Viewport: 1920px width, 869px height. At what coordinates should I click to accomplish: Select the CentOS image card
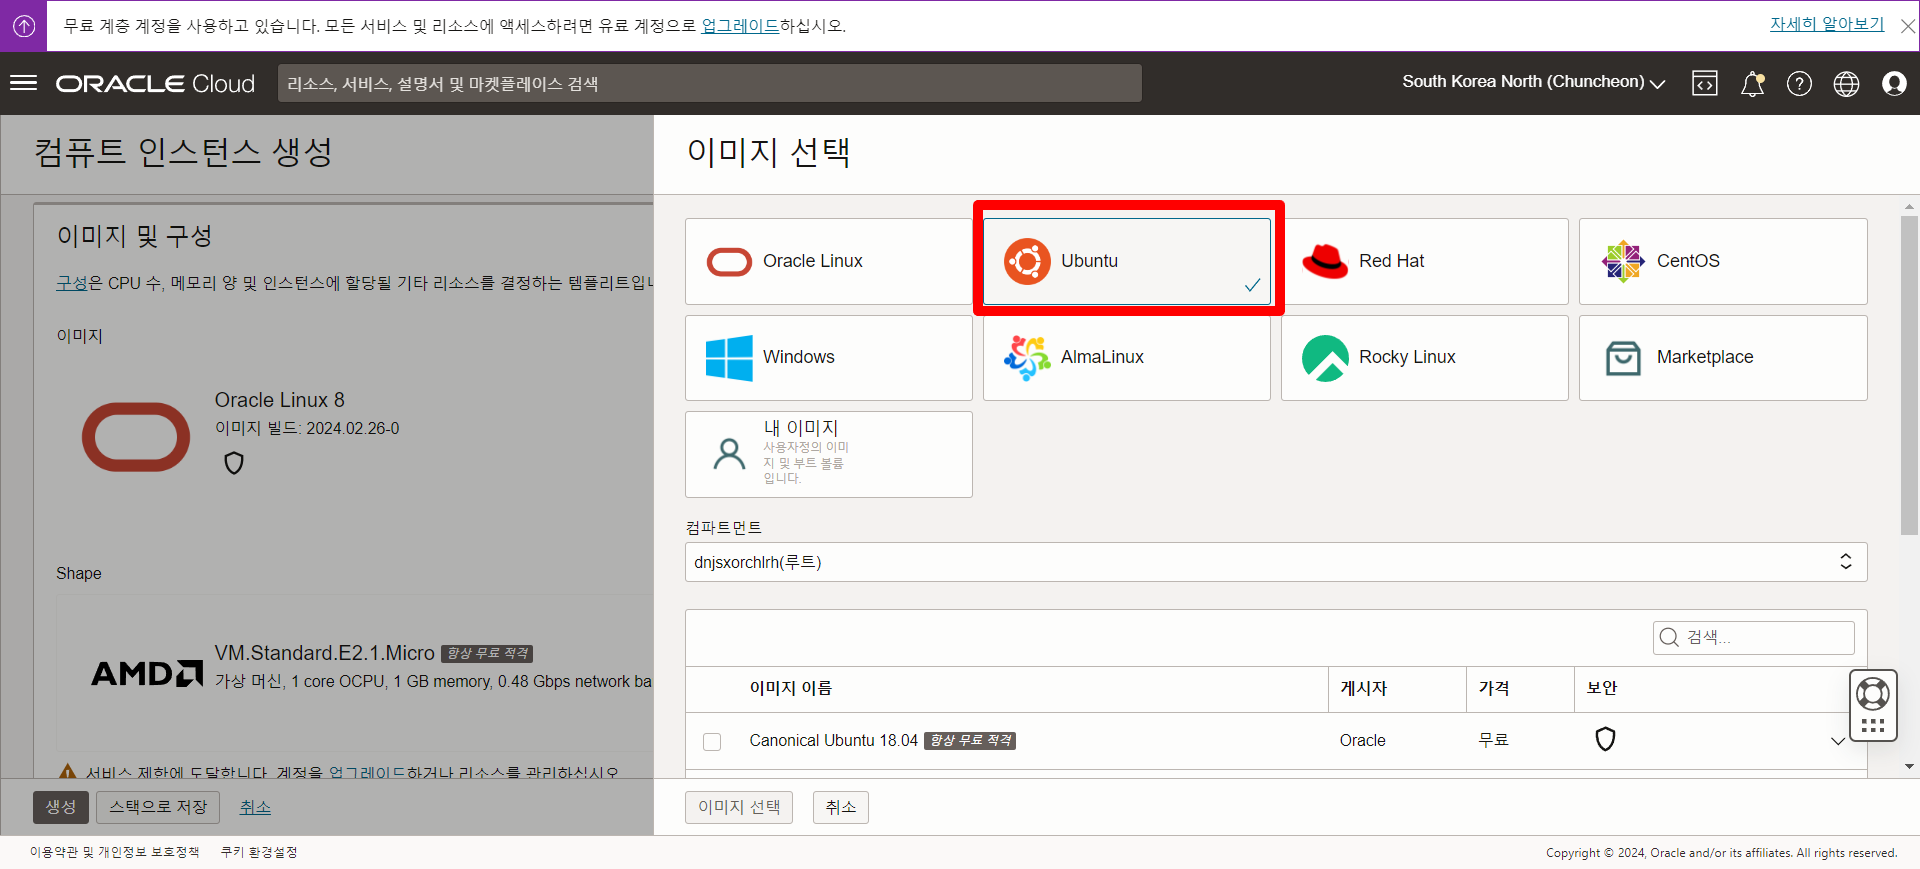(1723, 261)
